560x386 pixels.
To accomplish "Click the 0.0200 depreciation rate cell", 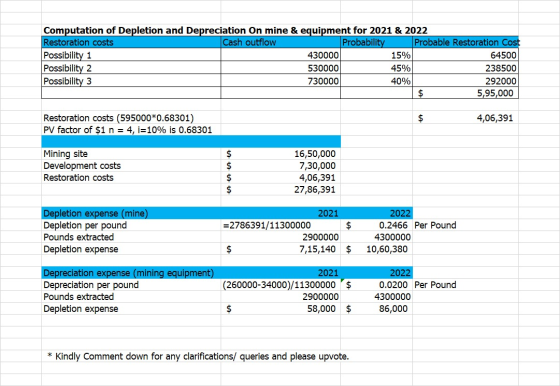I will (x=393, y=285).
